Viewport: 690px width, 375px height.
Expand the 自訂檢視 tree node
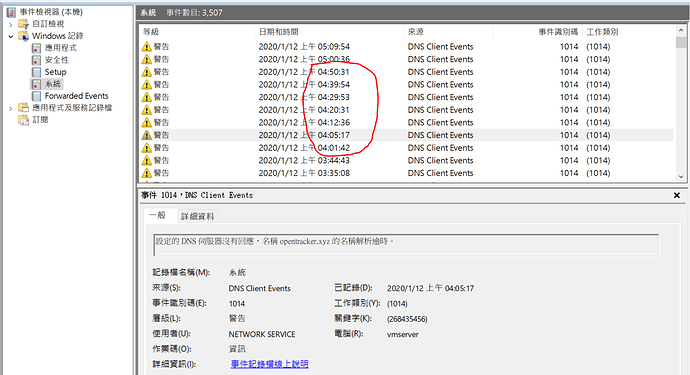coord(11,24)
